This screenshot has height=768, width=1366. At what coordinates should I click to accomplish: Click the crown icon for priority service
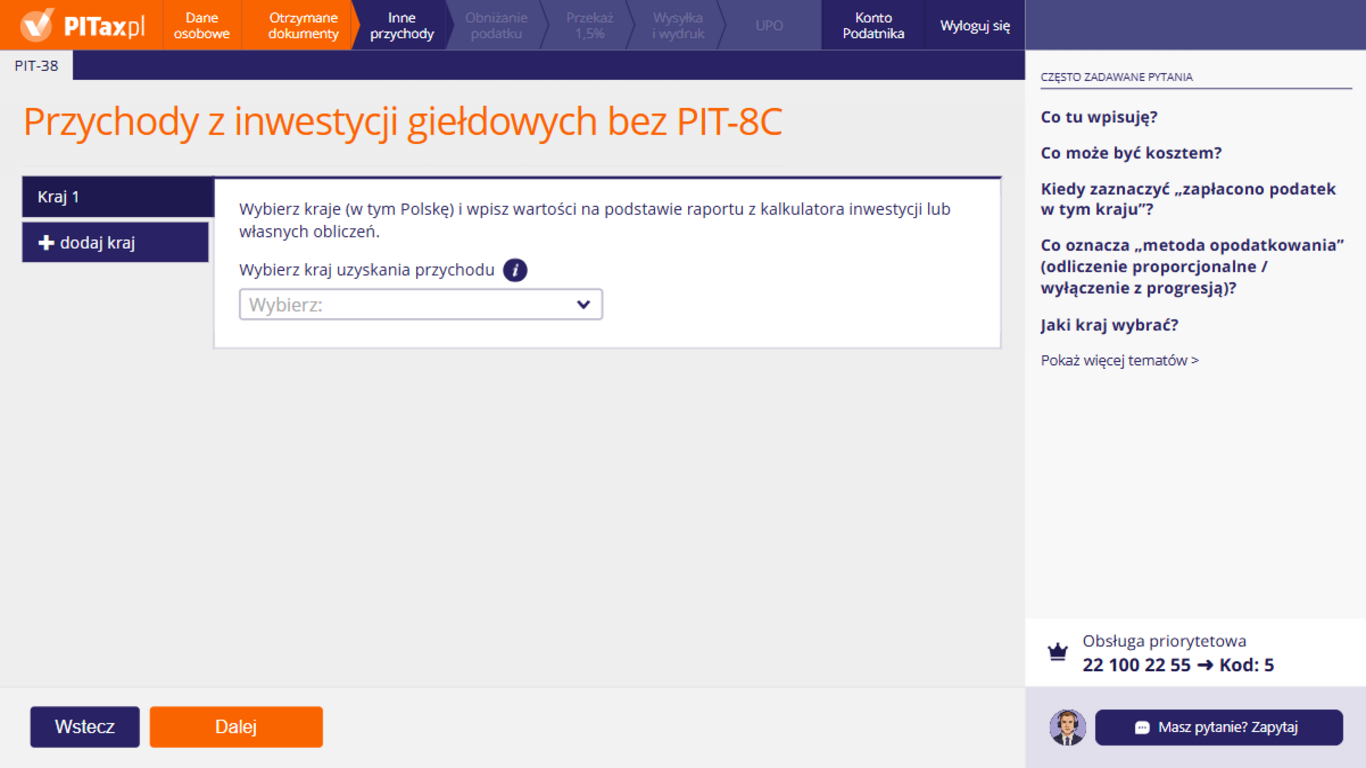[1058, 650]
